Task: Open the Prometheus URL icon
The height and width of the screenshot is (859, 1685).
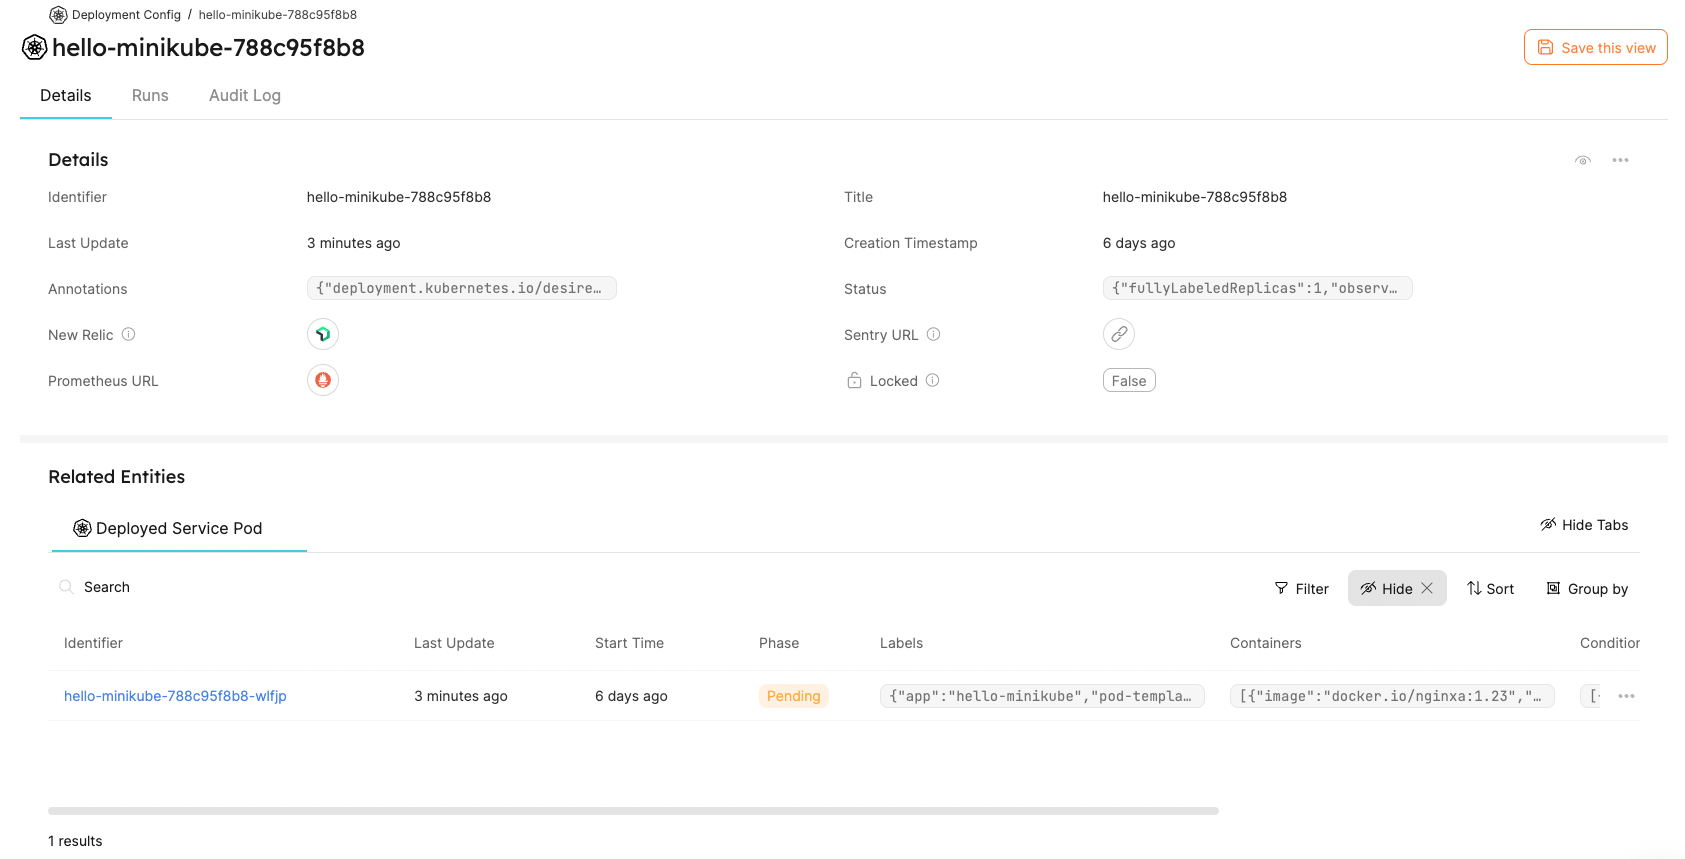Action: [x=322, y=380]
